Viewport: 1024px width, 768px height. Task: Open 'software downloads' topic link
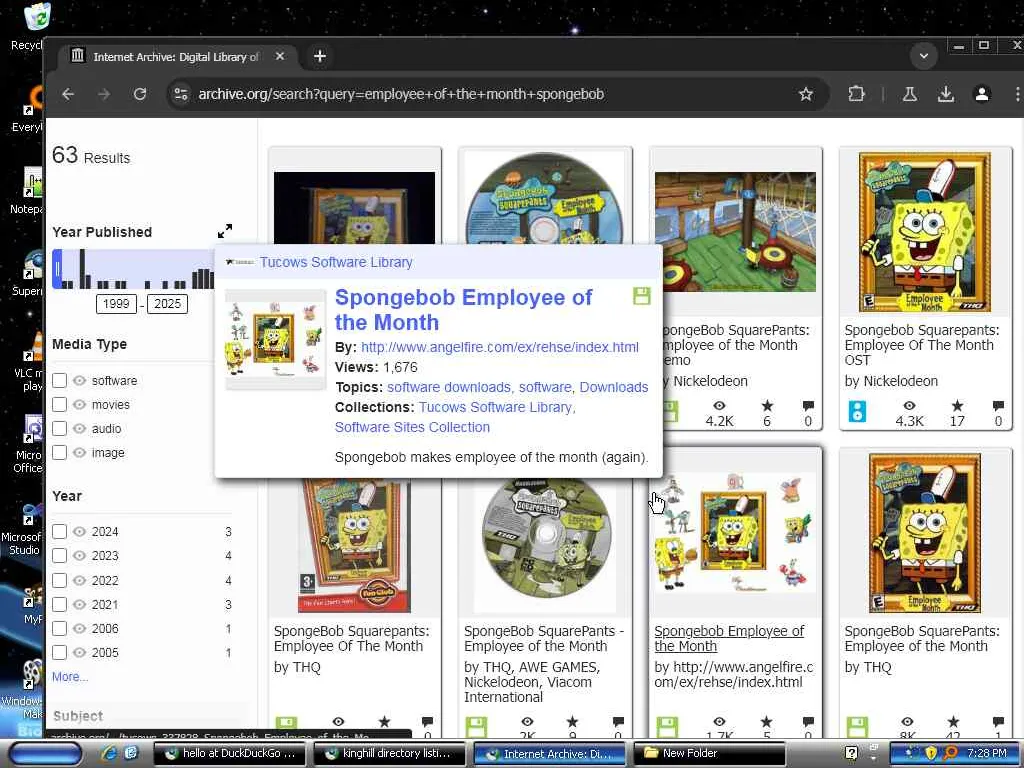pos(450,387)
